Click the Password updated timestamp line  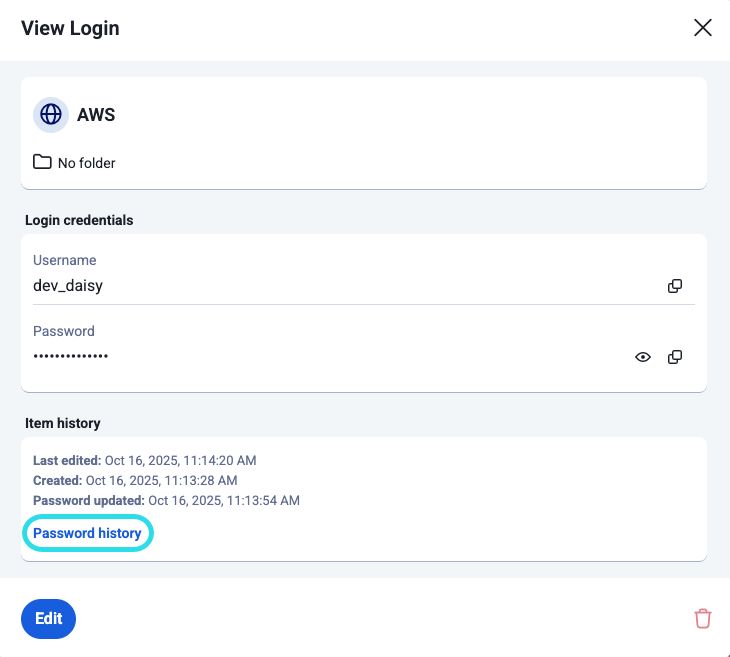166,500
